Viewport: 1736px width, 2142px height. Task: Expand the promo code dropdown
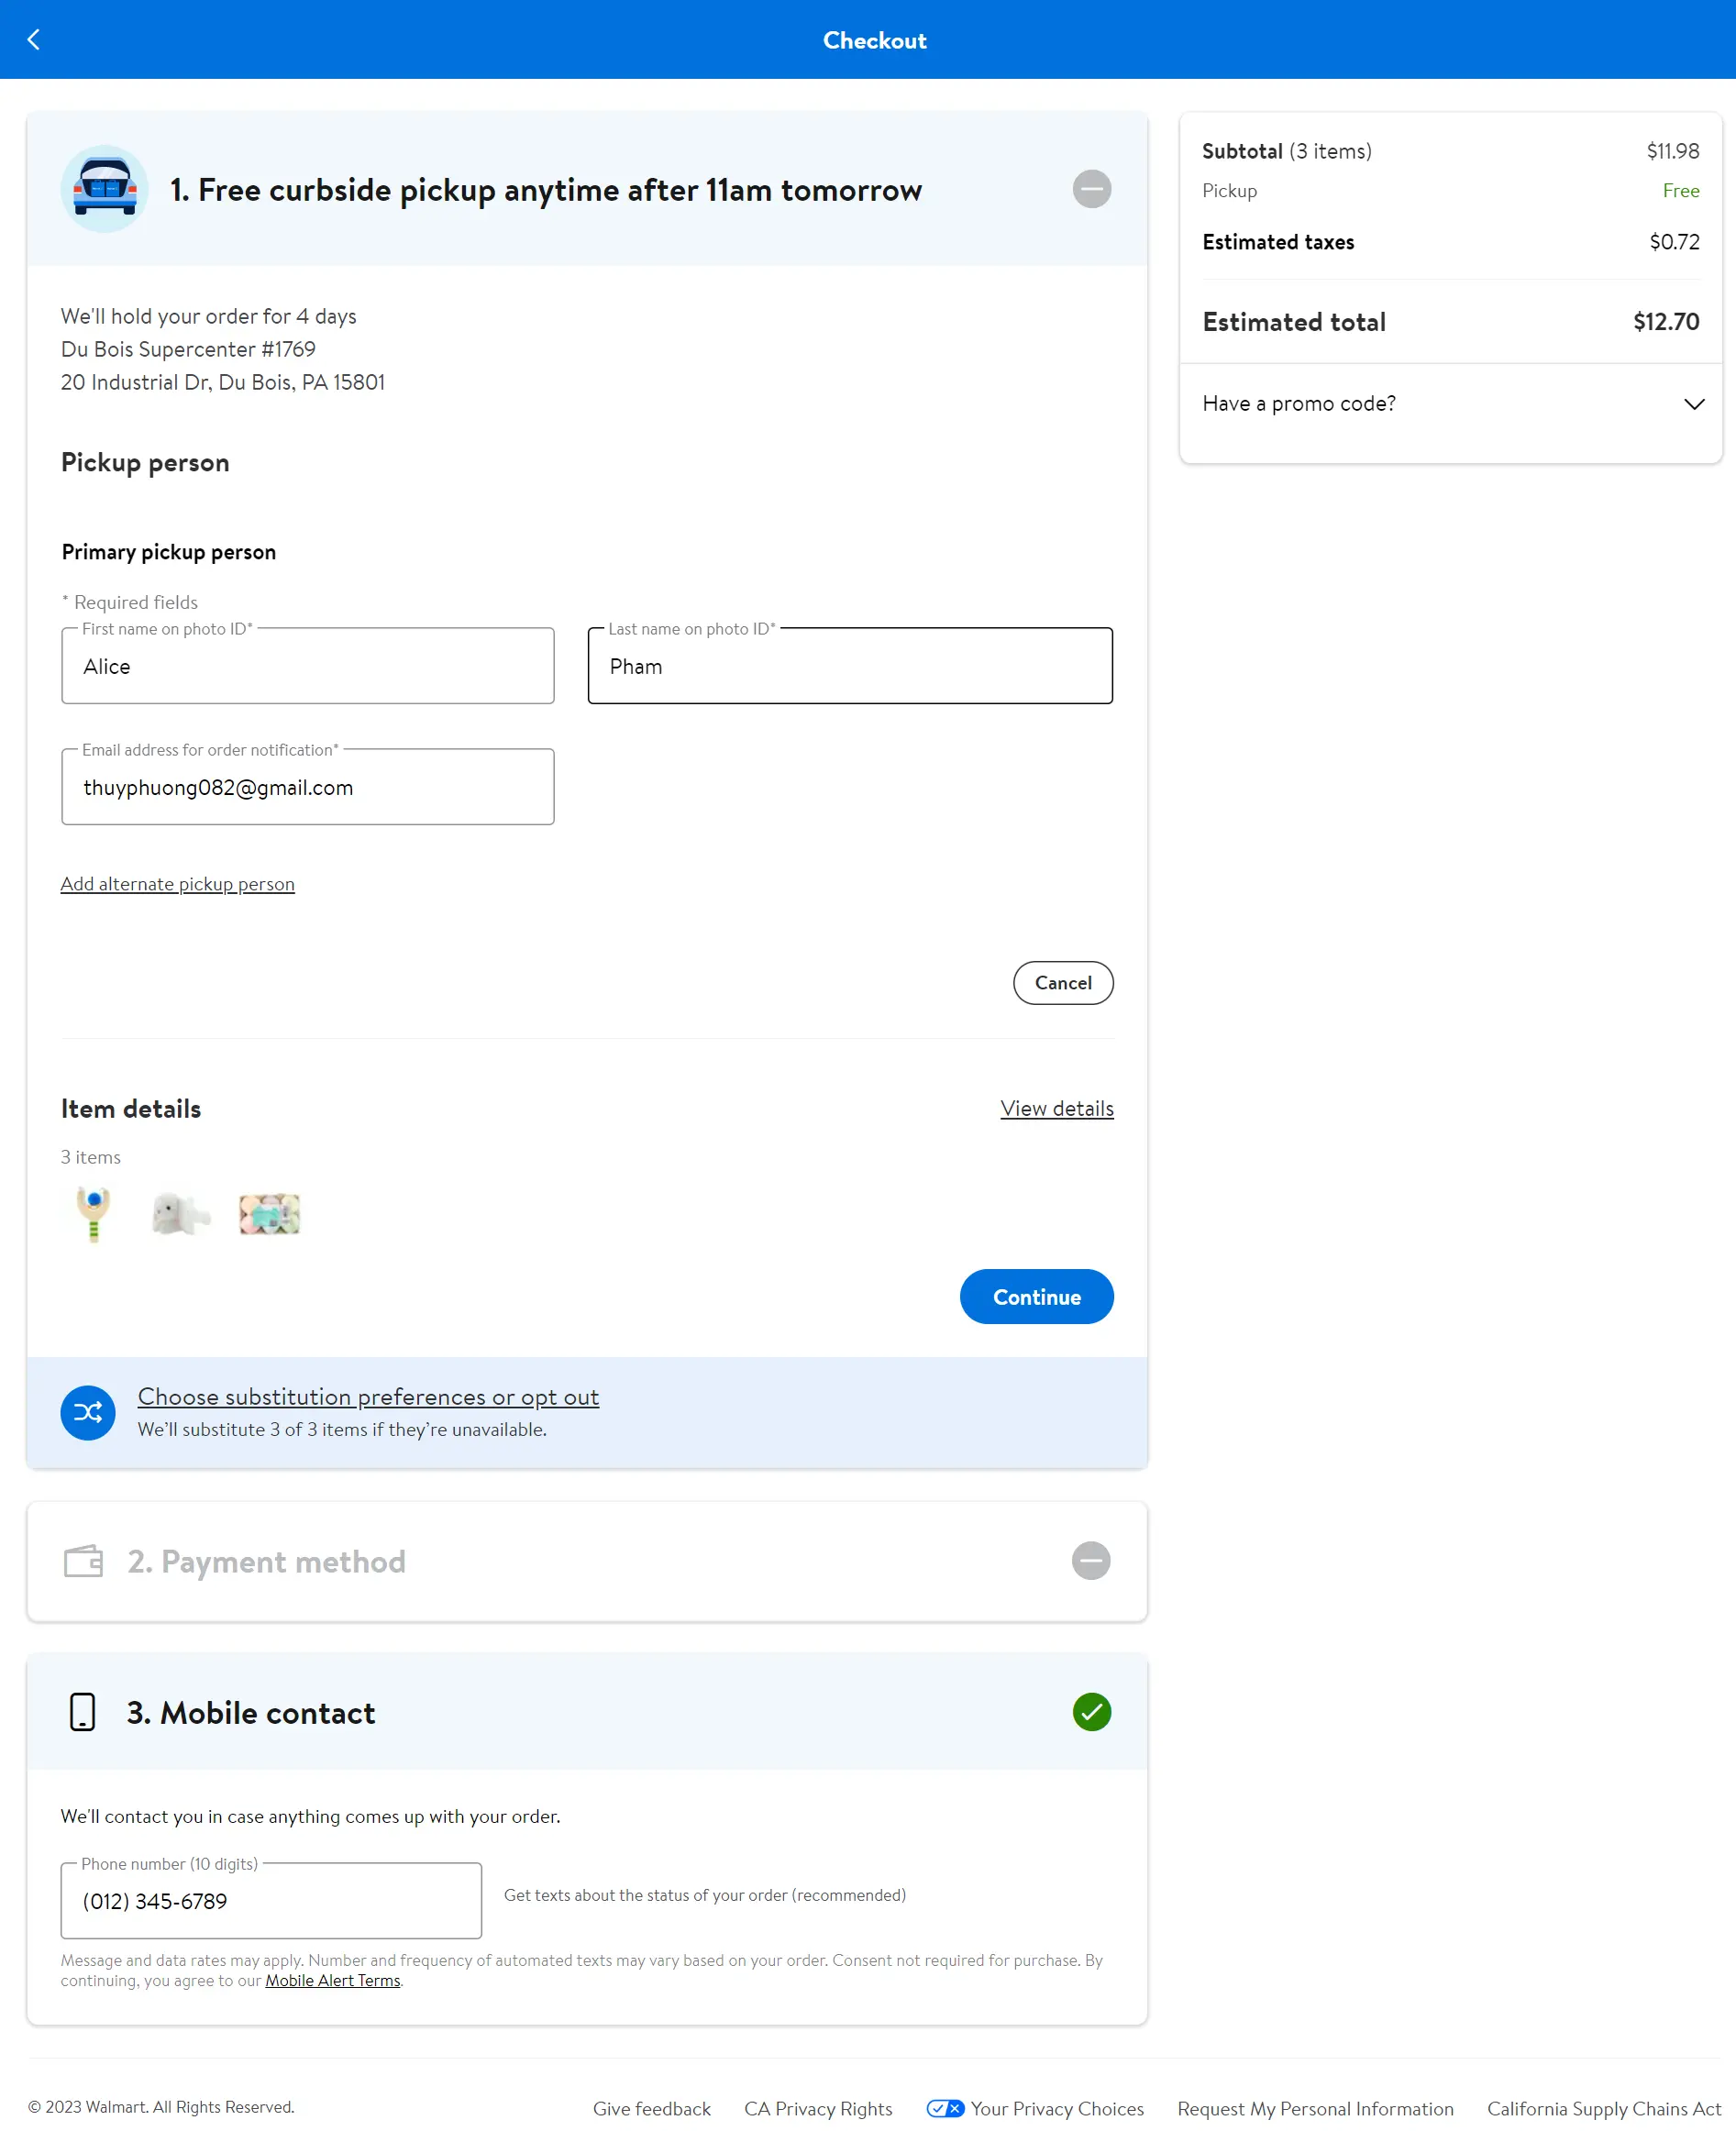1693,404
